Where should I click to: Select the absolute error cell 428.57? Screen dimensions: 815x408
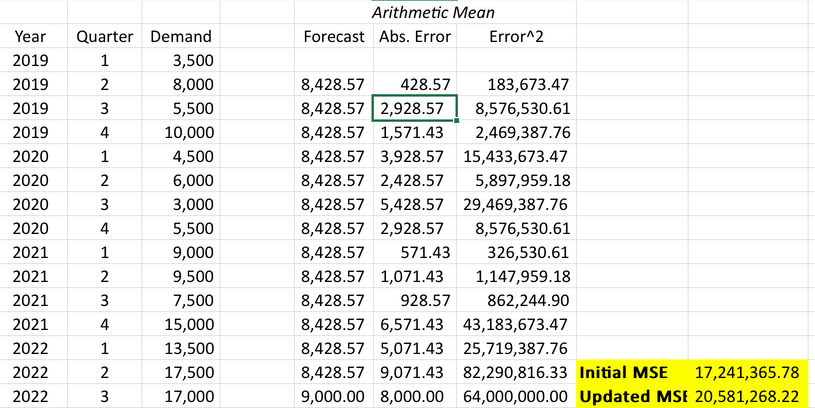pyautogui.click(x=415, y=85)
